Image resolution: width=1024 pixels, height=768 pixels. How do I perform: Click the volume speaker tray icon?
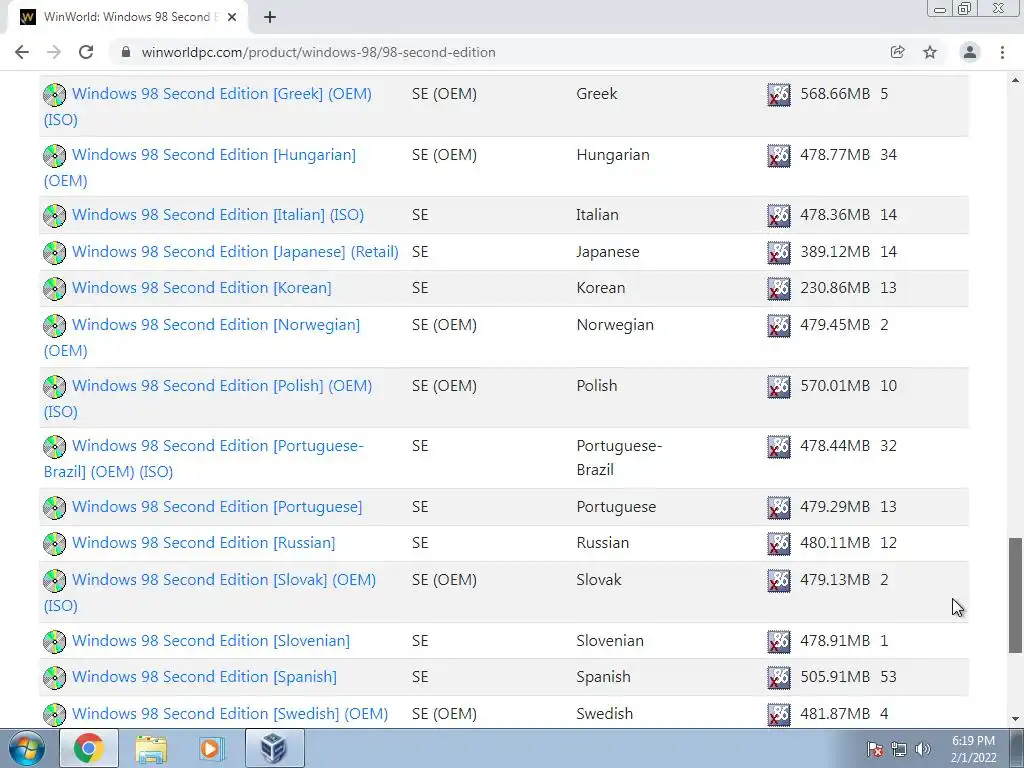tap(923, 749)
